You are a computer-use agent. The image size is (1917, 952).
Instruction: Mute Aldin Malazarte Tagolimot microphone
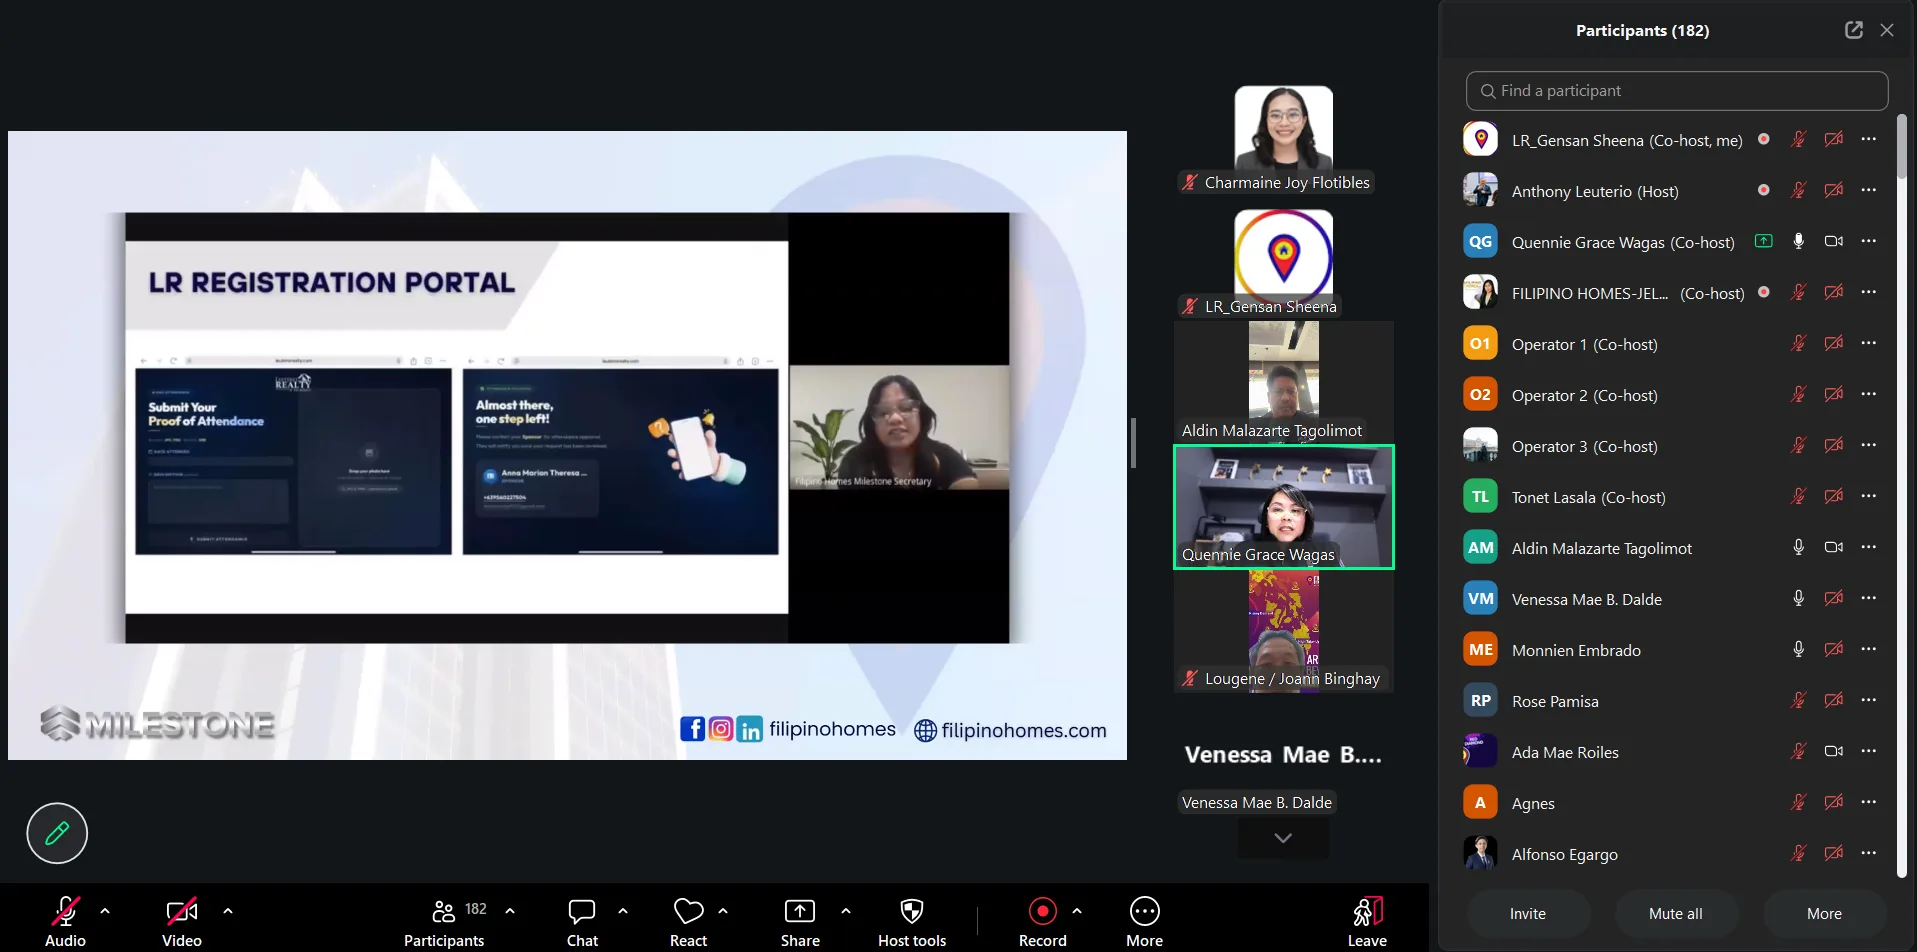coord(1799,547)
